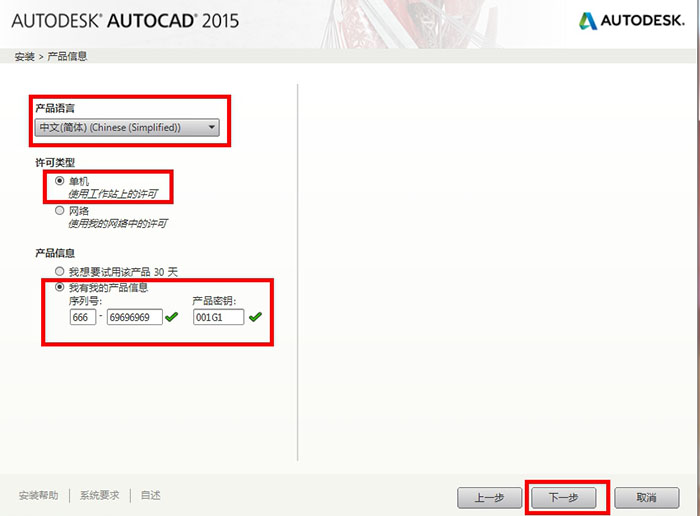Click the 产品语言 label text
This screenshot has width=700, height=516.
coord(55,108)
